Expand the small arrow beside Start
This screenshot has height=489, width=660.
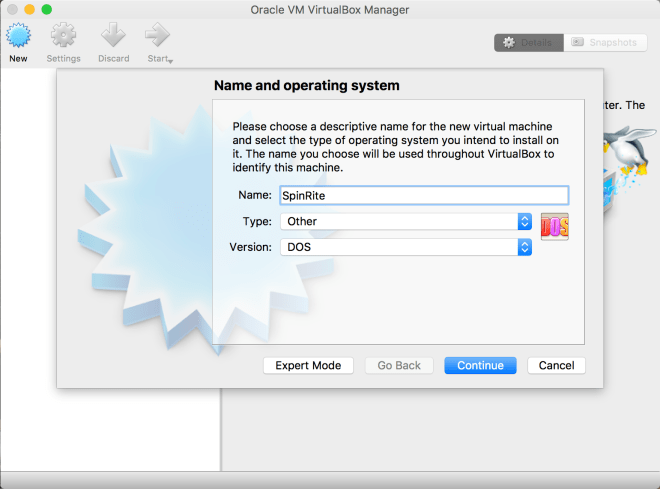click(171, 61)
